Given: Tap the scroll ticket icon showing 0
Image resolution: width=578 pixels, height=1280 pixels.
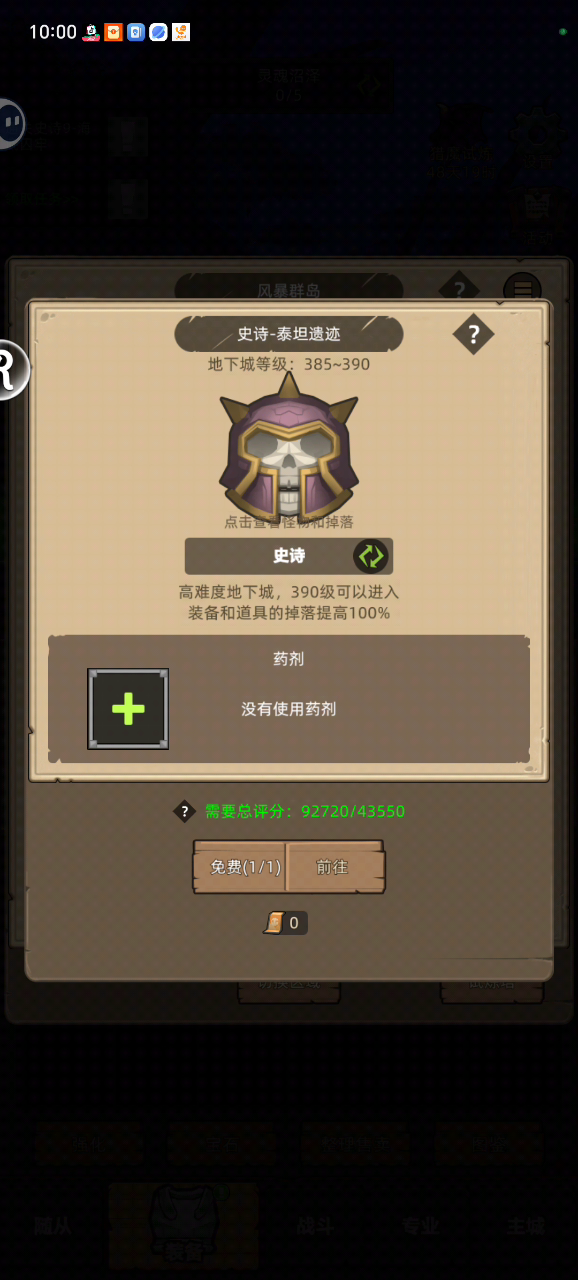Looking at the screenshot, I should pos(275,923).
